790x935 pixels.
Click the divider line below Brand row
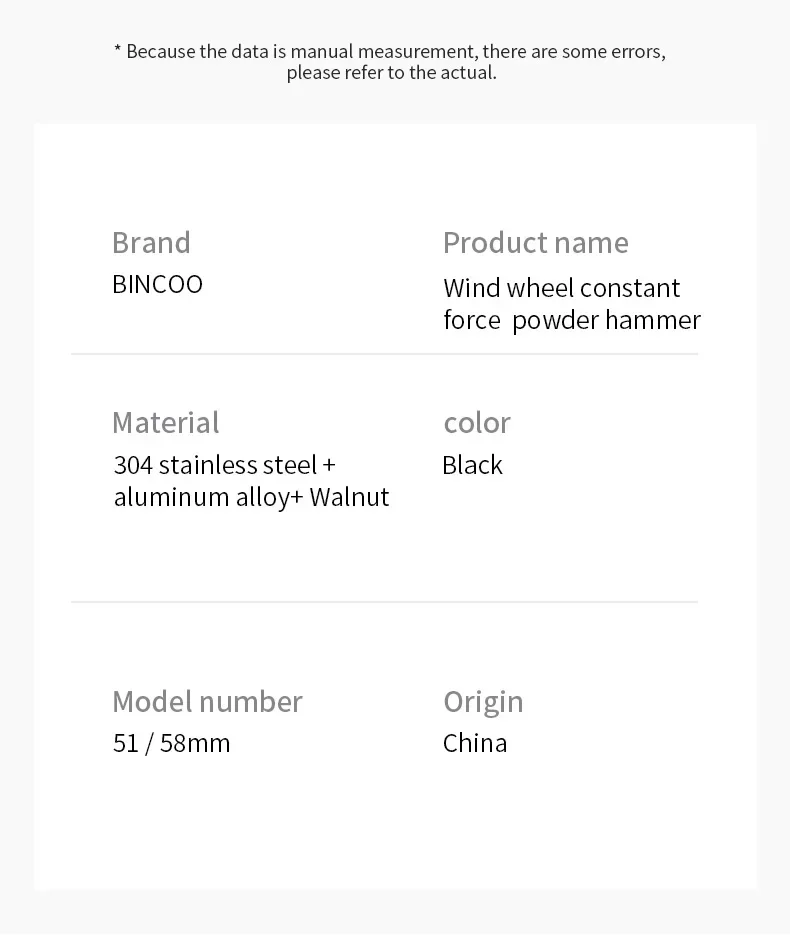click(385, 354)
